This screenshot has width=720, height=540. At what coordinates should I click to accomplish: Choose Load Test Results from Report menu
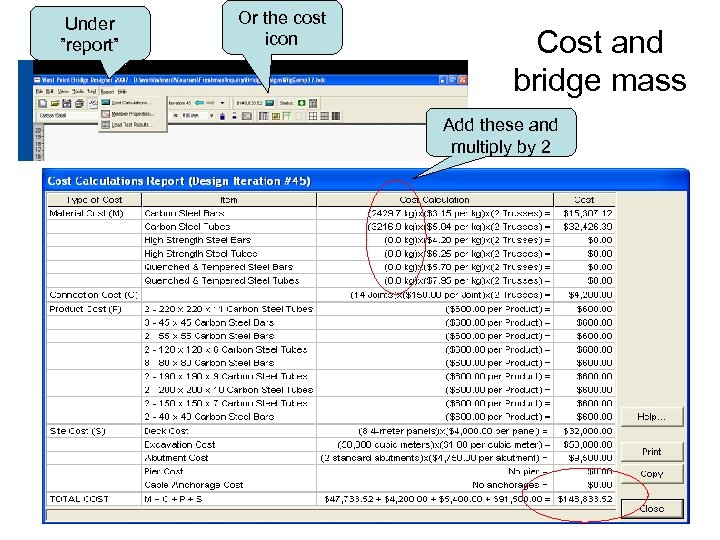click(x=130, y=125)
